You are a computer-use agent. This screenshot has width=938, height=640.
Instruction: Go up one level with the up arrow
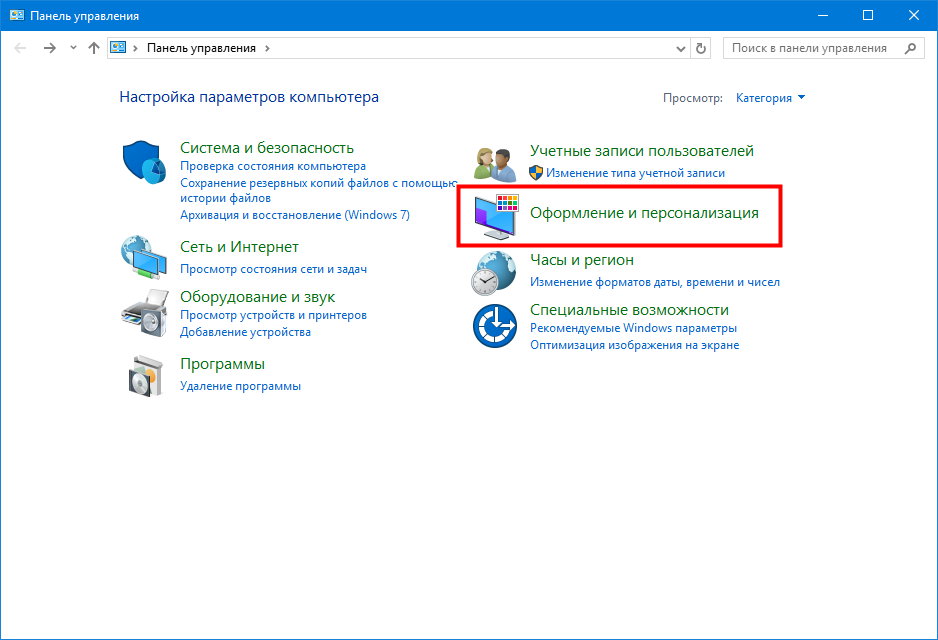pyautogui.click(x=93, y=48)
